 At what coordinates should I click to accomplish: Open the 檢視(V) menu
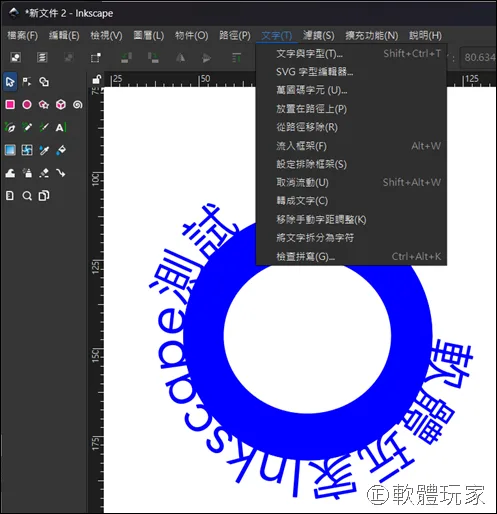[x=106, y=35]
